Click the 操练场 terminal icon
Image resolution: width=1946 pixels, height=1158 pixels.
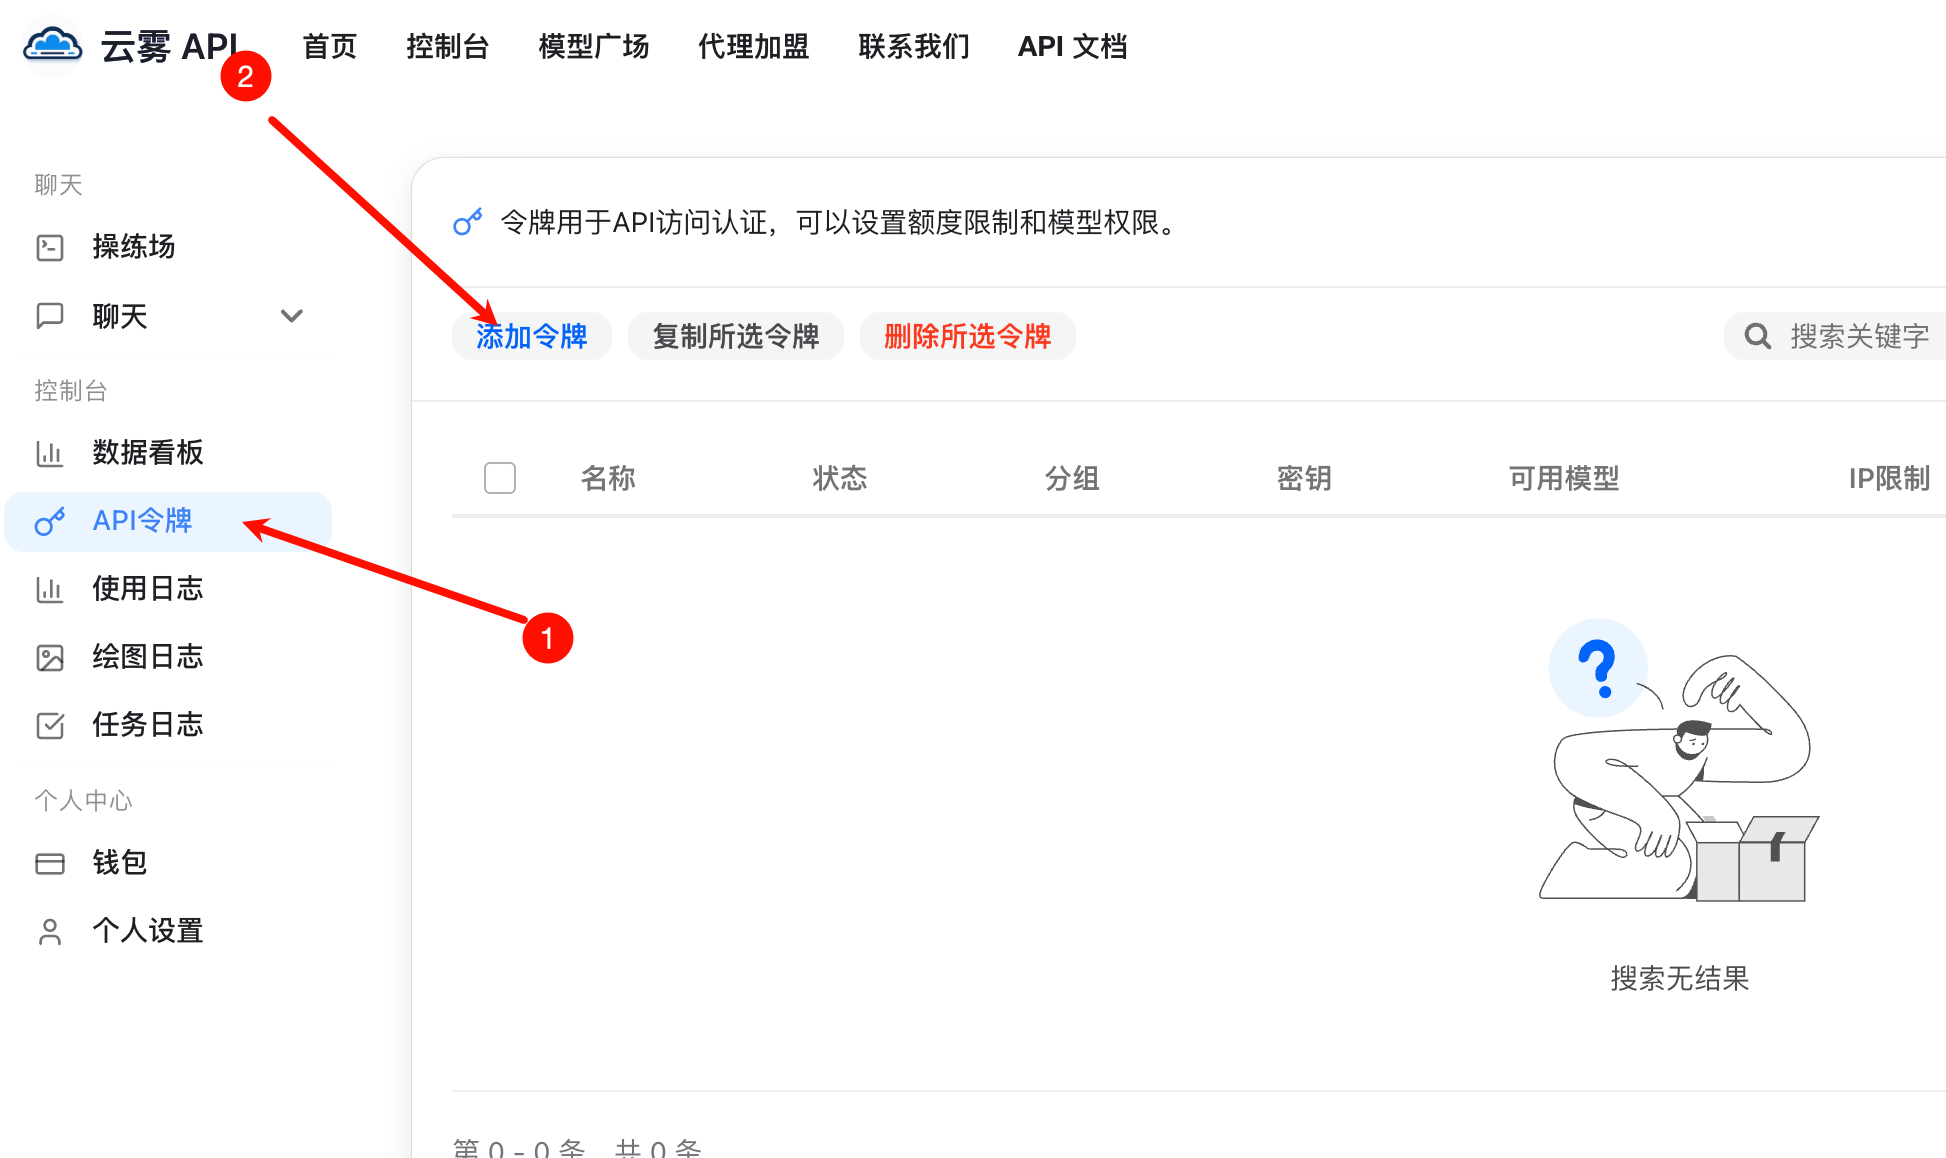50,247
